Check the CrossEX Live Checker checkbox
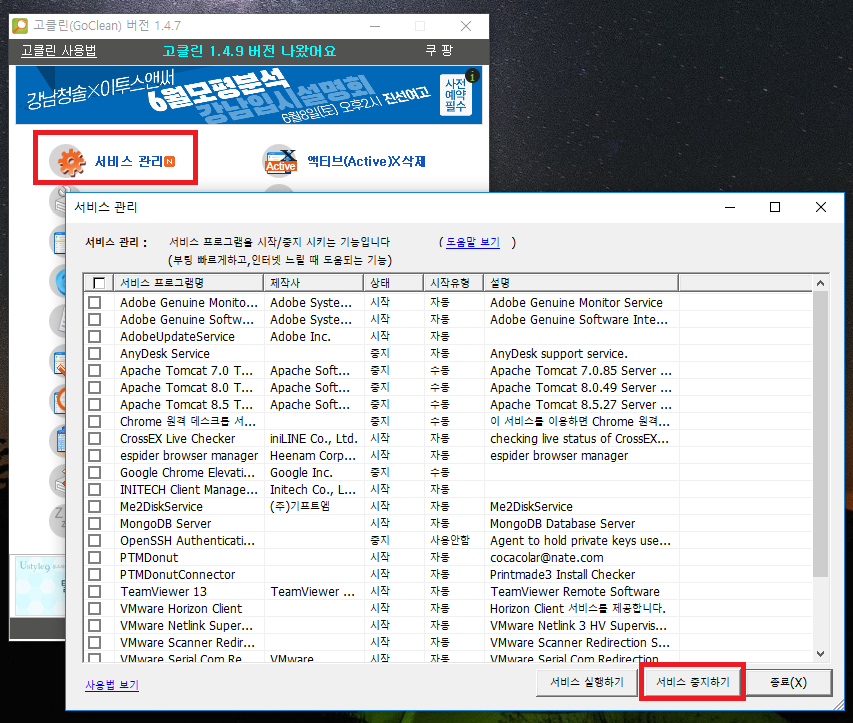 coord(95,438)
